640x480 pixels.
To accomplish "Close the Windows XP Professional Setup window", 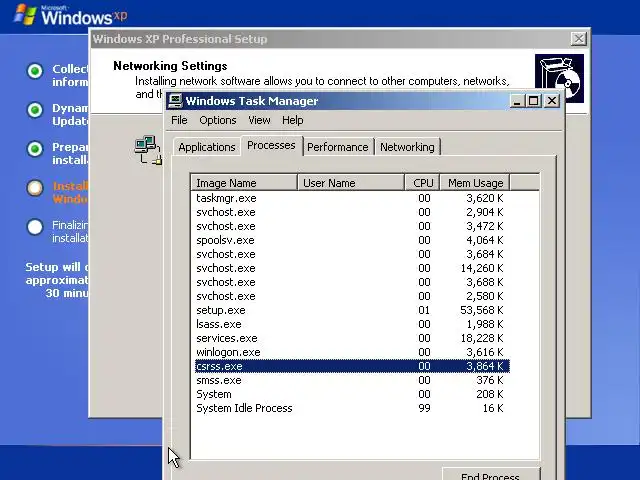I will click(x=578, y=39).
